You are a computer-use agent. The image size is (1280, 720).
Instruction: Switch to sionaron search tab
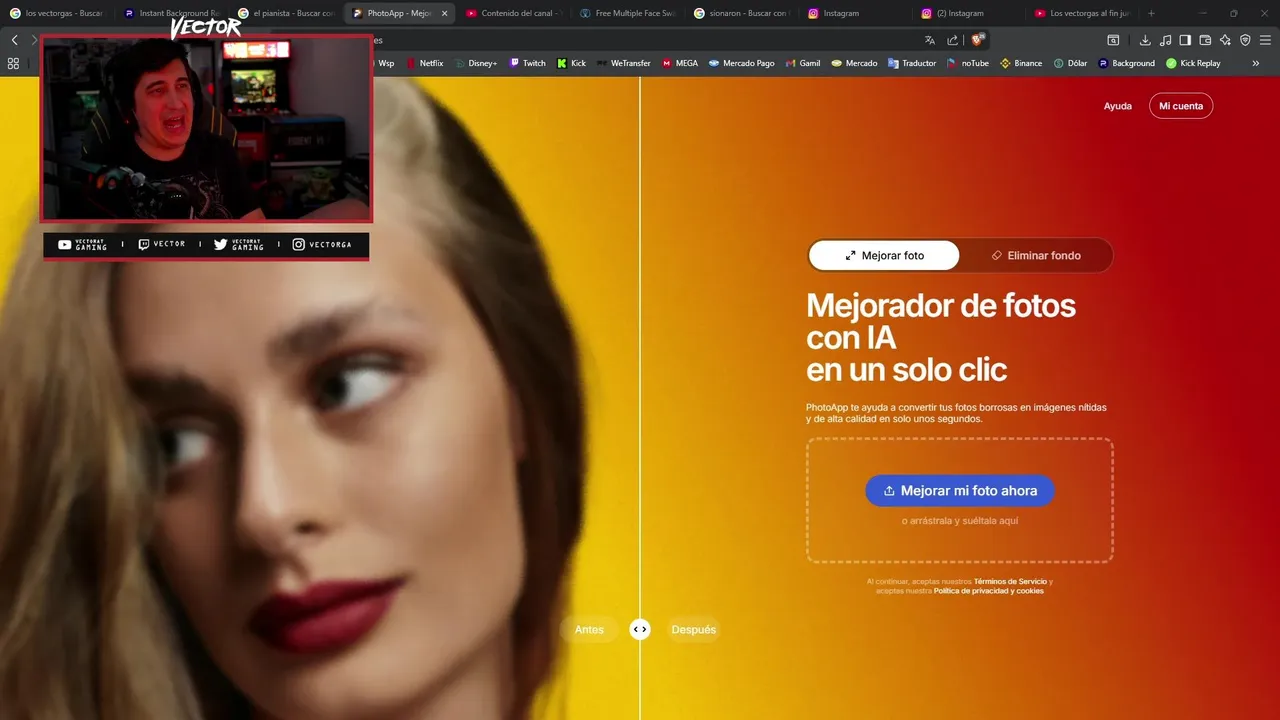[740, 13]
